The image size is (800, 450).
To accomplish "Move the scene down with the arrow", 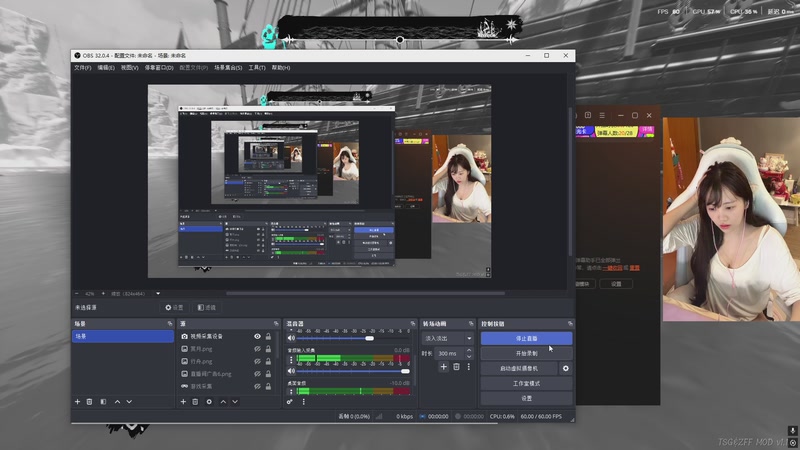I will (x=129, y=402).
